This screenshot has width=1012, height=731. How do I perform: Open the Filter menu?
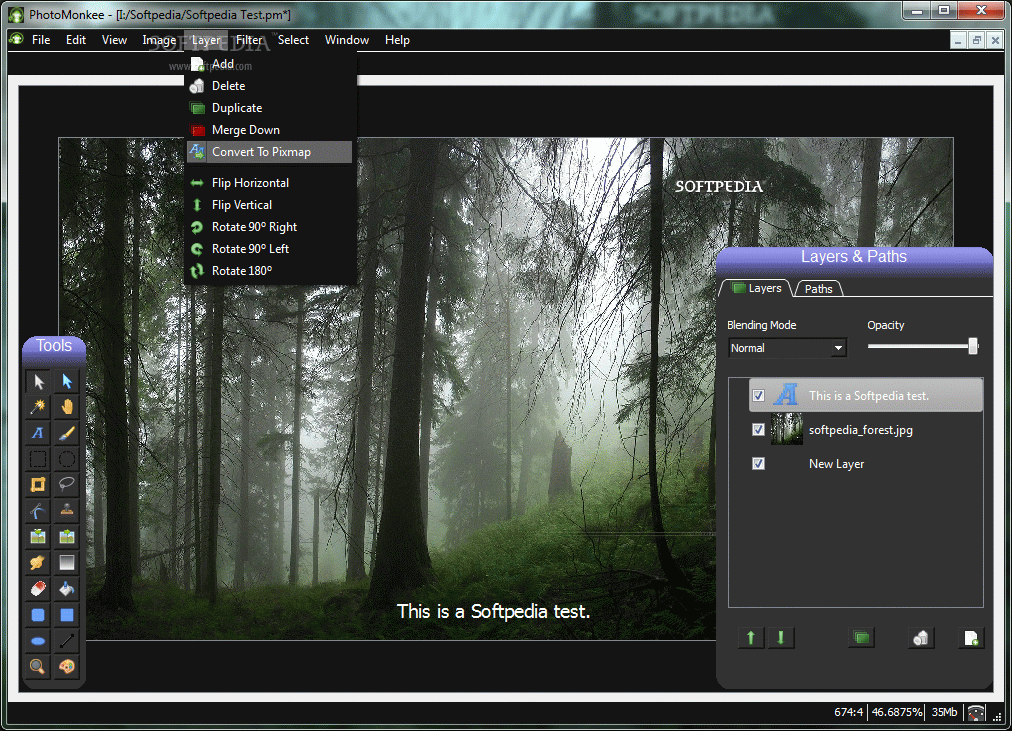pyautogui.click(x=249, y=40)
